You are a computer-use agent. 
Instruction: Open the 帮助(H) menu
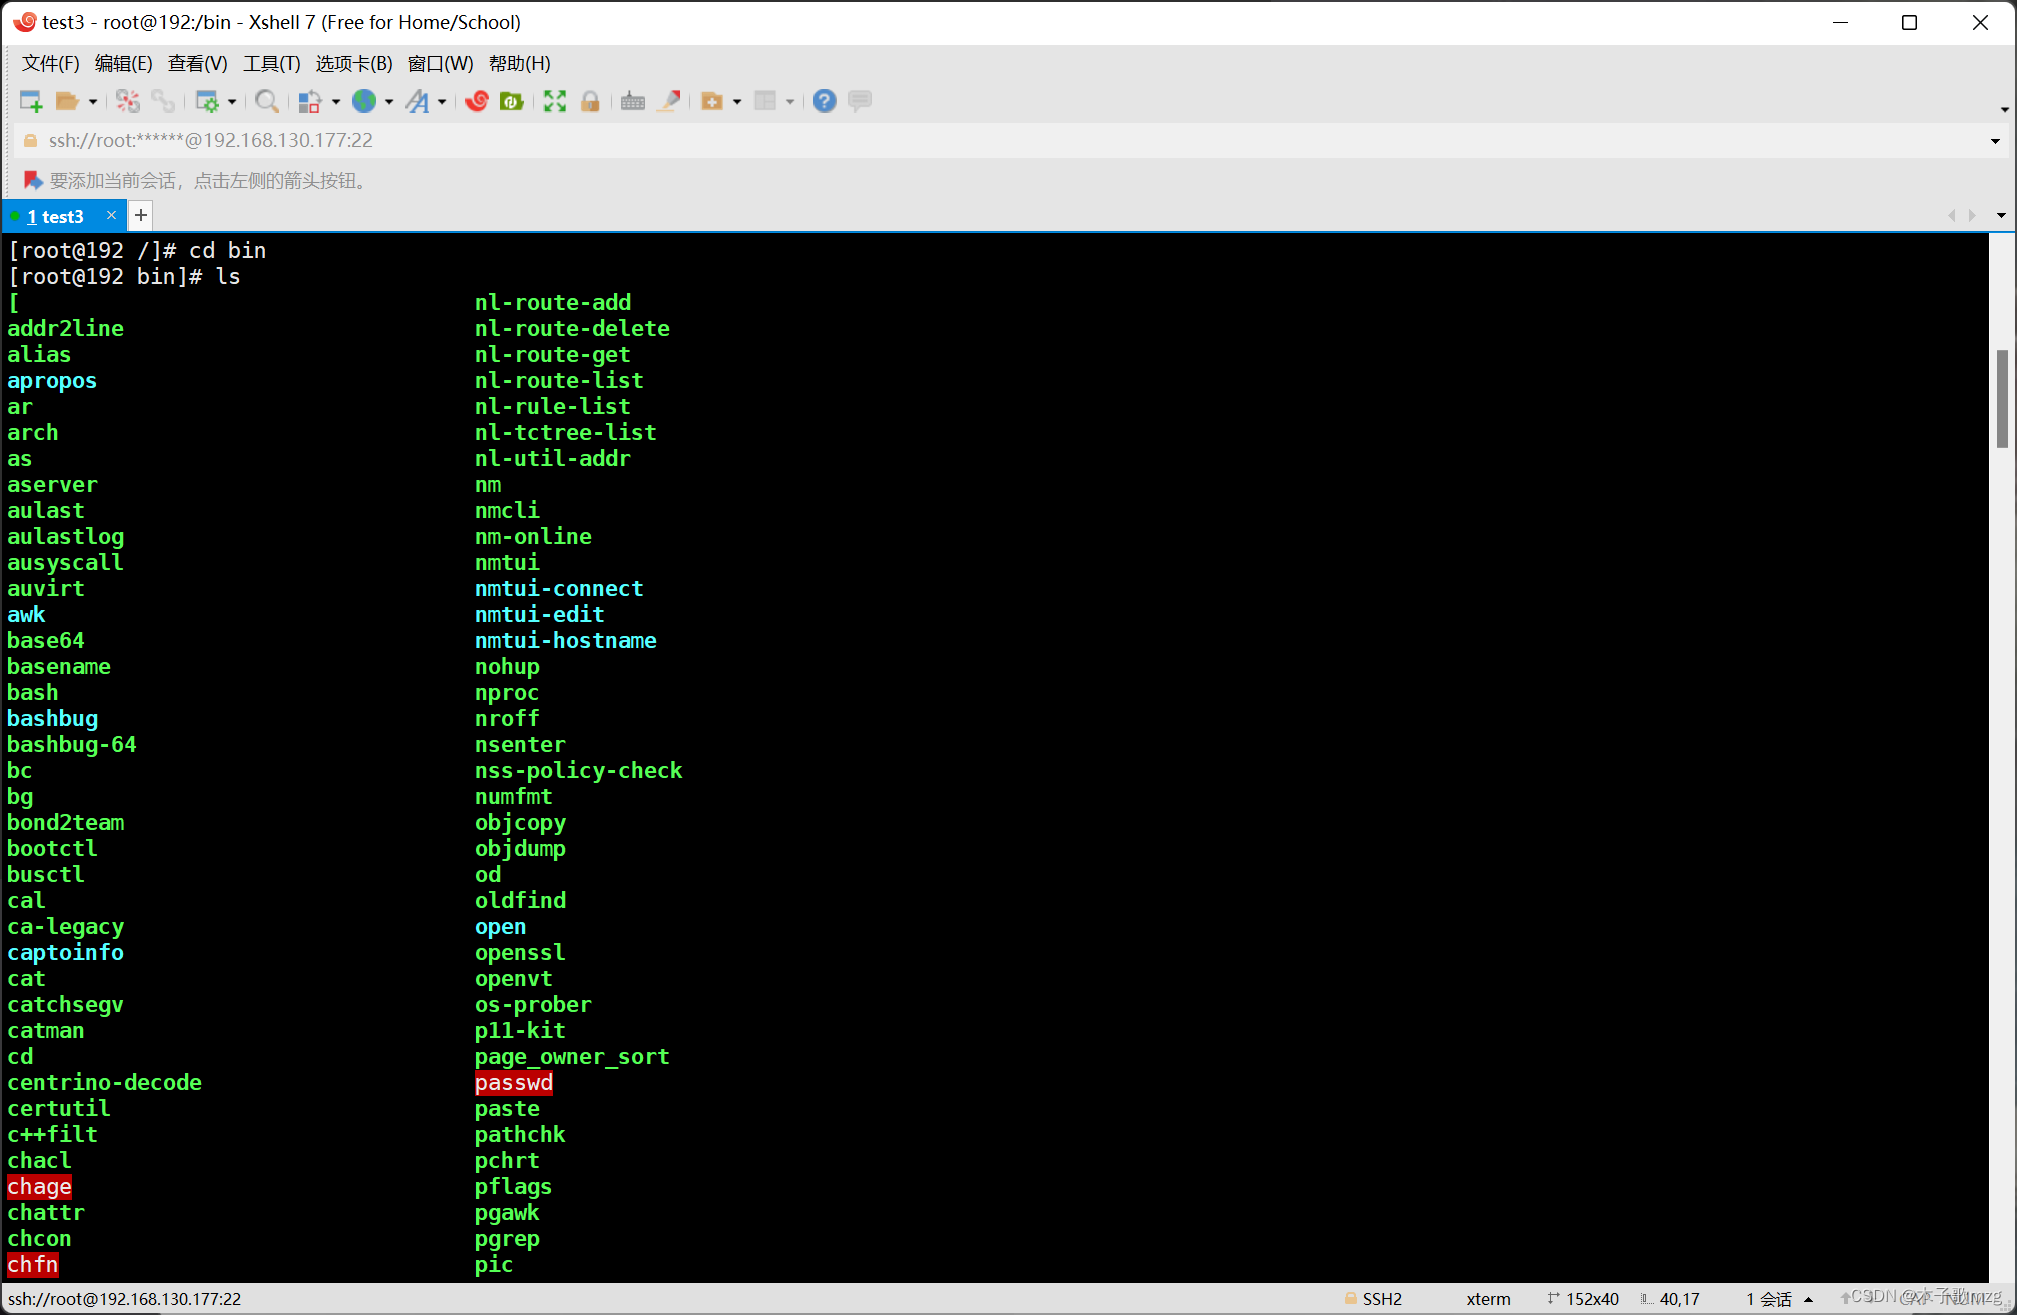click(x=519, y=63)
